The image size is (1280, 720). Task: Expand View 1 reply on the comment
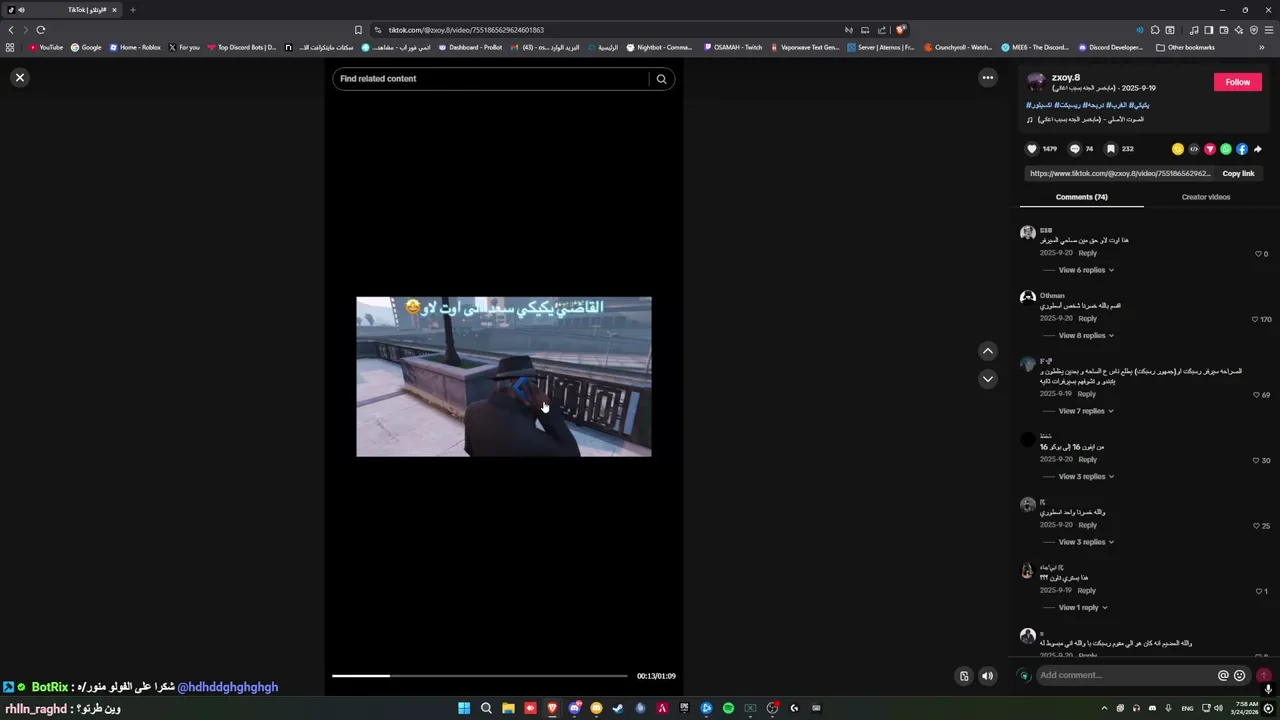click(x=1082, y=608)
